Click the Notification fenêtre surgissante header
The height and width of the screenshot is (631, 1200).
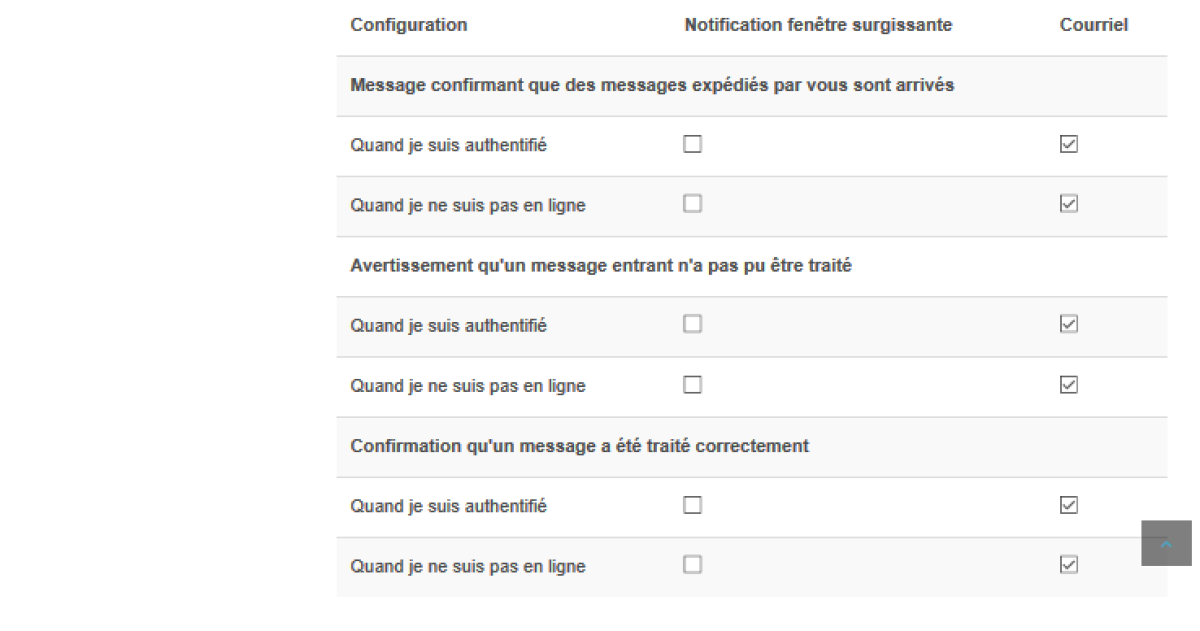[818, 25]
